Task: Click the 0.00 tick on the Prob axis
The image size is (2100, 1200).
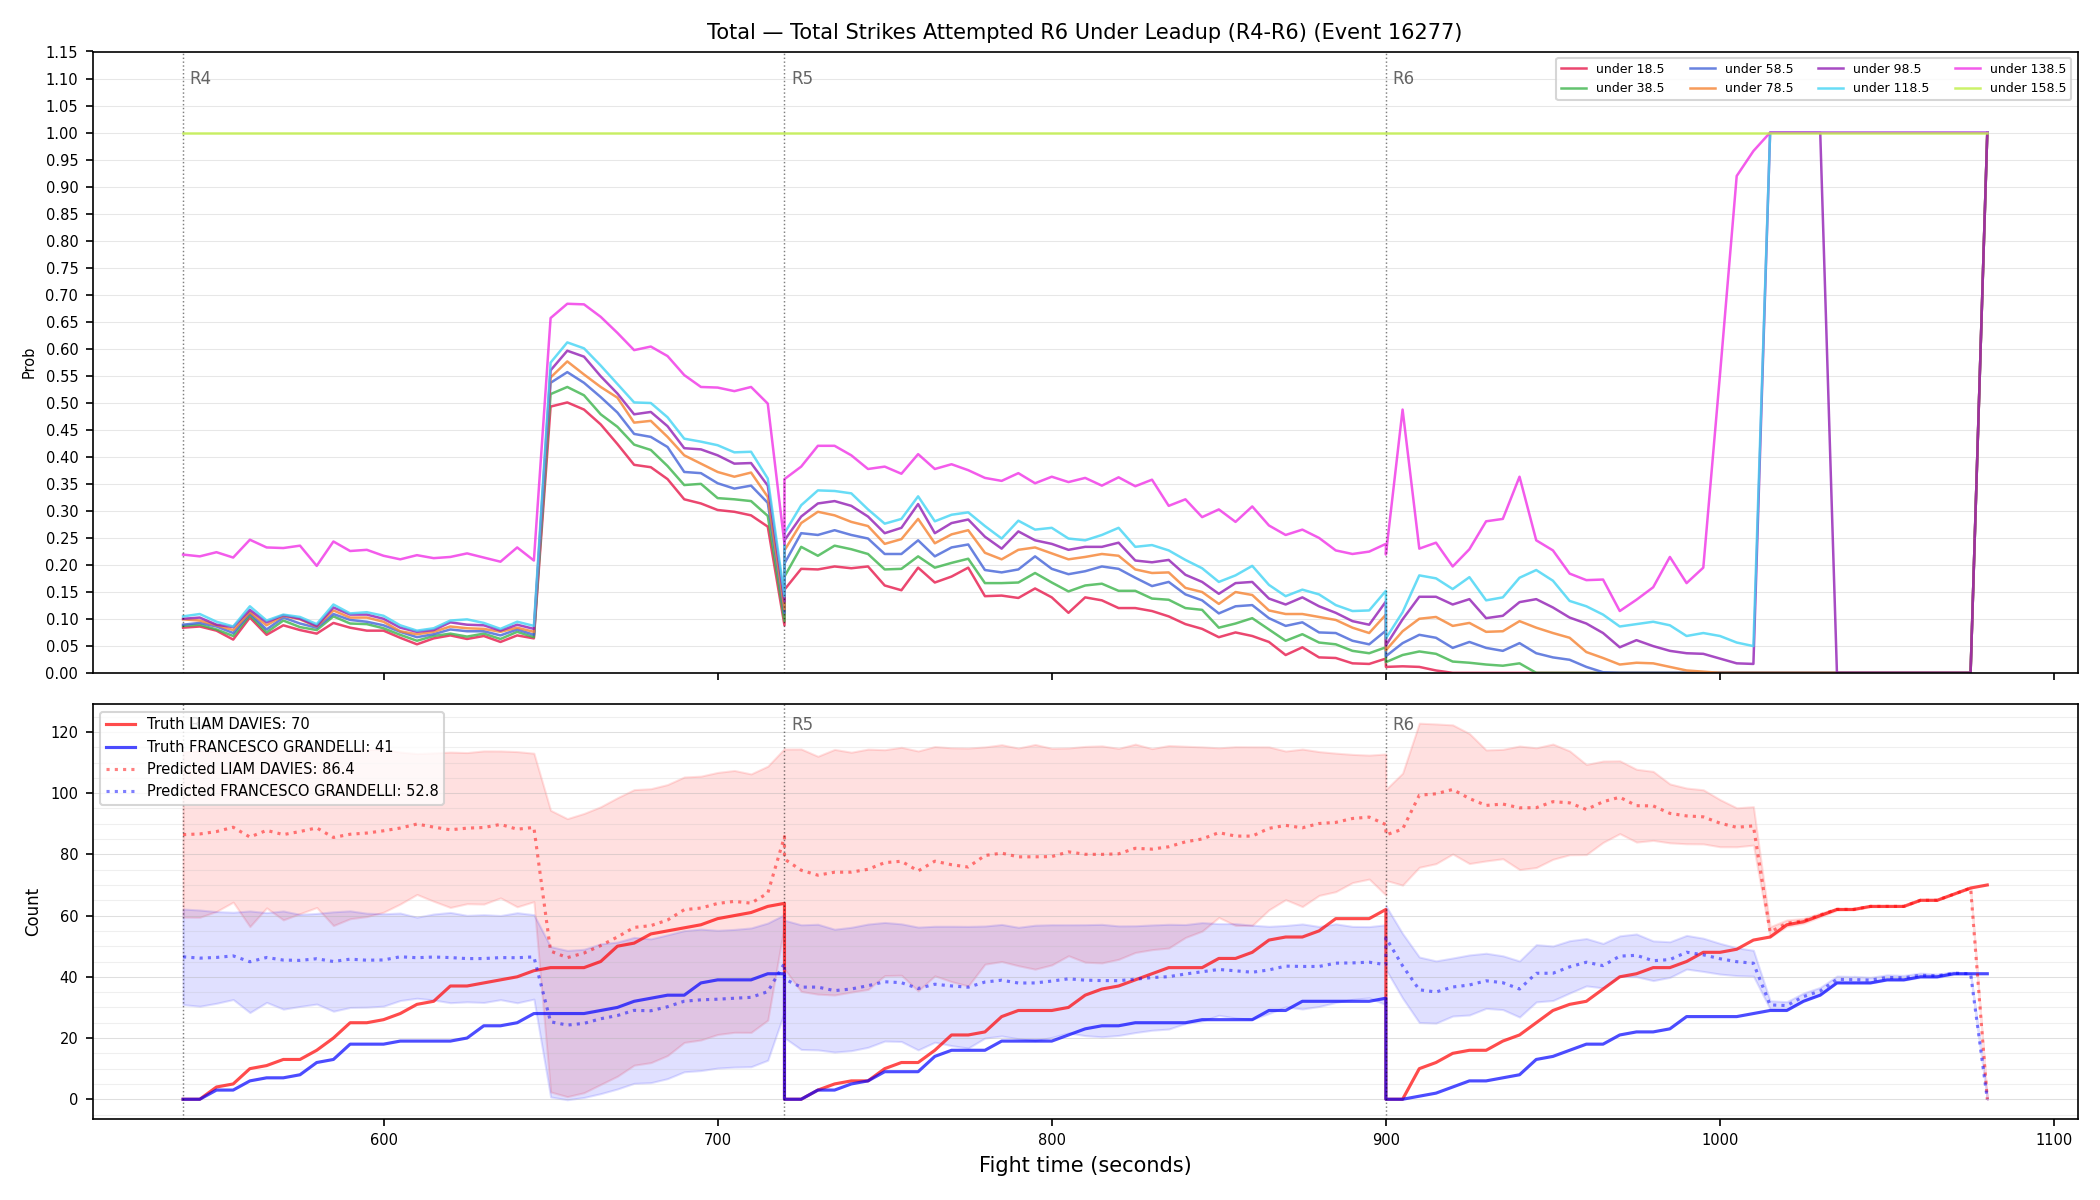Action: click(62, 673)
